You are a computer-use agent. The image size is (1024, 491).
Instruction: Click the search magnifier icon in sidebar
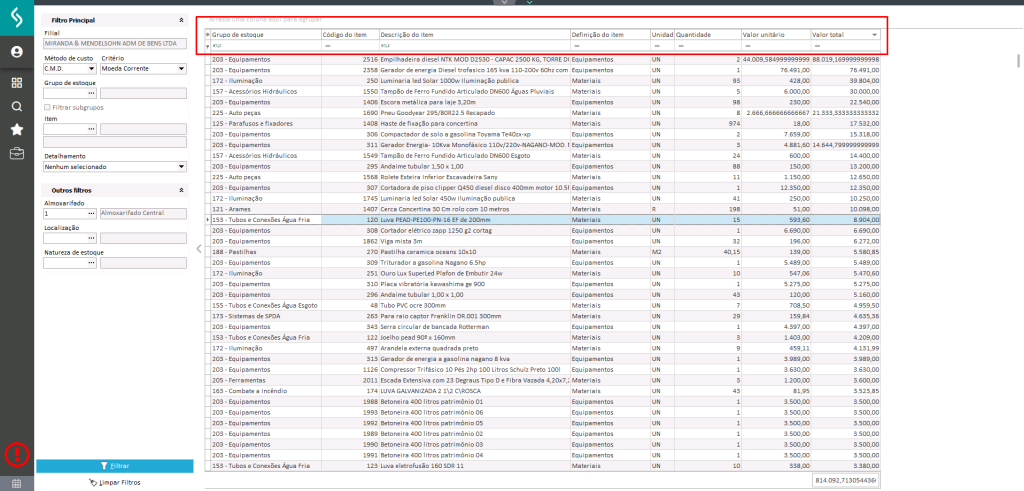tap(17, 106)
